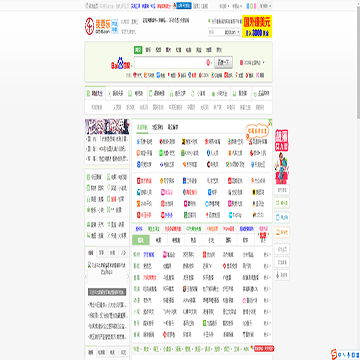Click the blue paw Baidu link in the sites grid
Viewport: 360px width, 360px height.
145,142
